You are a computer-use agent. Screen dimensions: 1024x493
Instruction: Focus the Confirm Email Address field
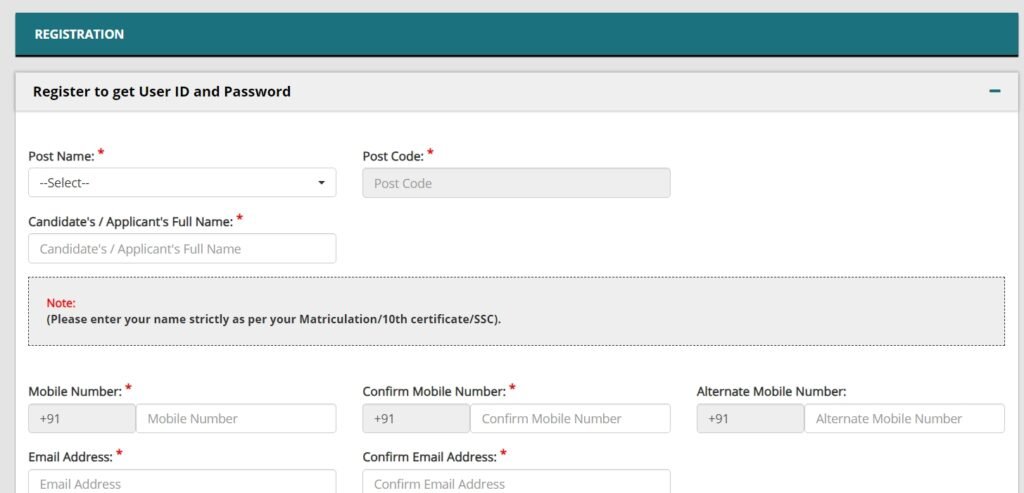coord(516,482)
